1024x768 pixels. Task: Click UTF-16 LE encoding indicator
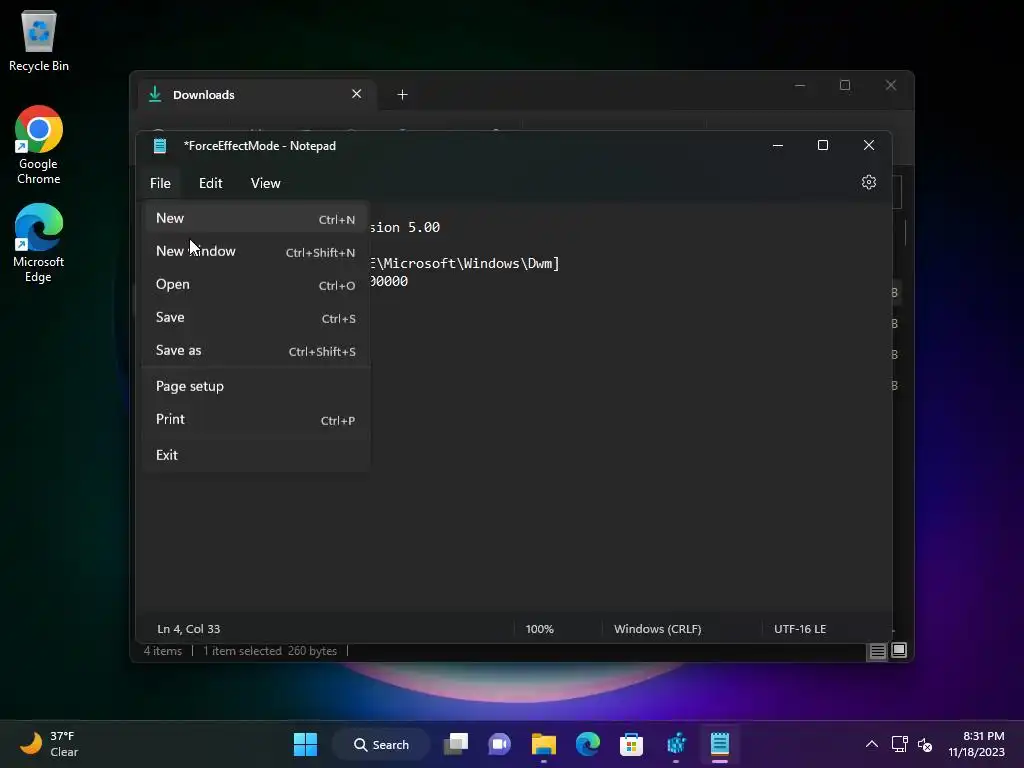pos(800,629)
